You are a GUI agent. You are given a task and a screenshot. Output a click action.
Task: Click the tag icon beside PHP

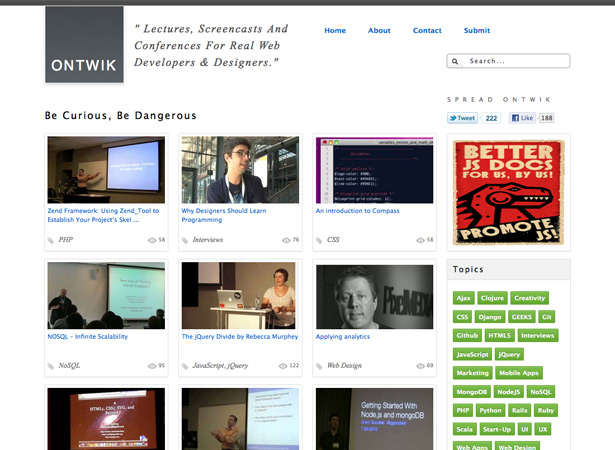(x=51, y=240)
